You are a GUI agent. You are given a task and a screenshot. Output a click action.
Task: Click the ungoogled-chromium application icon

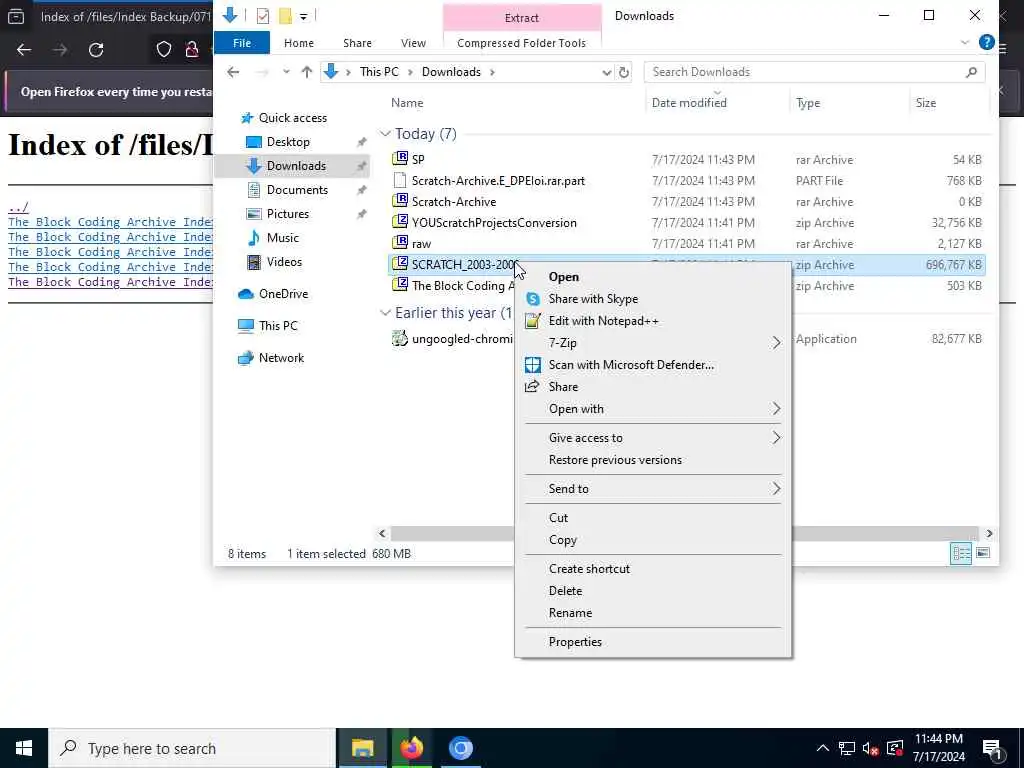click(x=400, y=338)
